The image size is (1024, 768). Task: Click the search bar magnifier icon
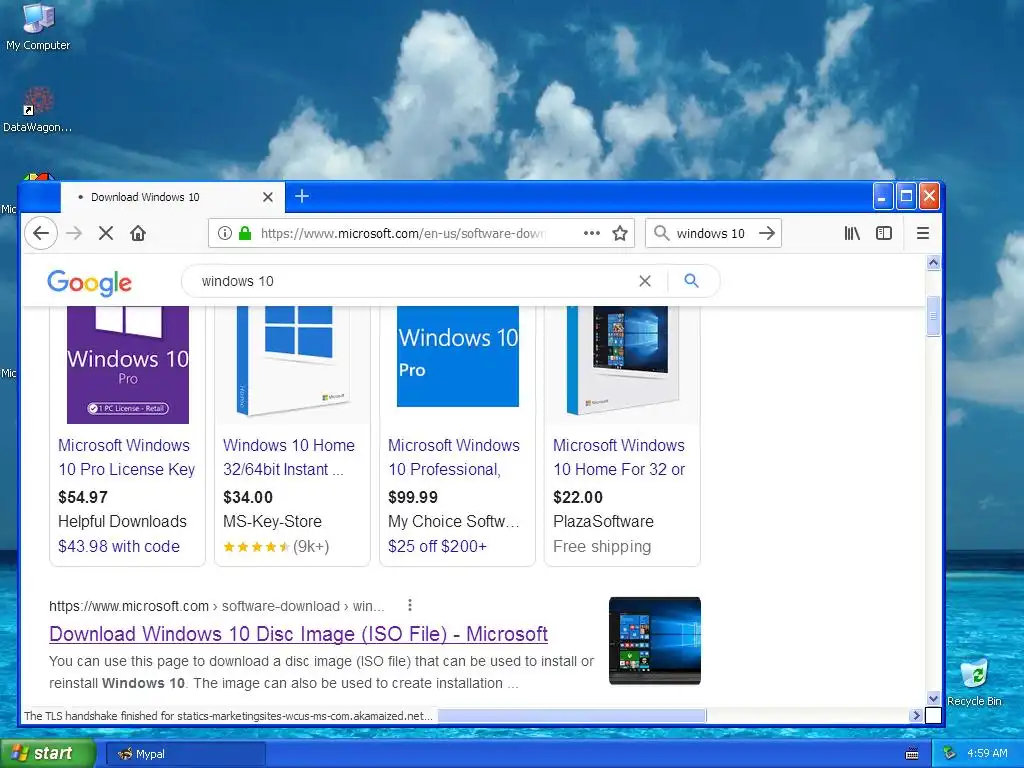(662, 233)
